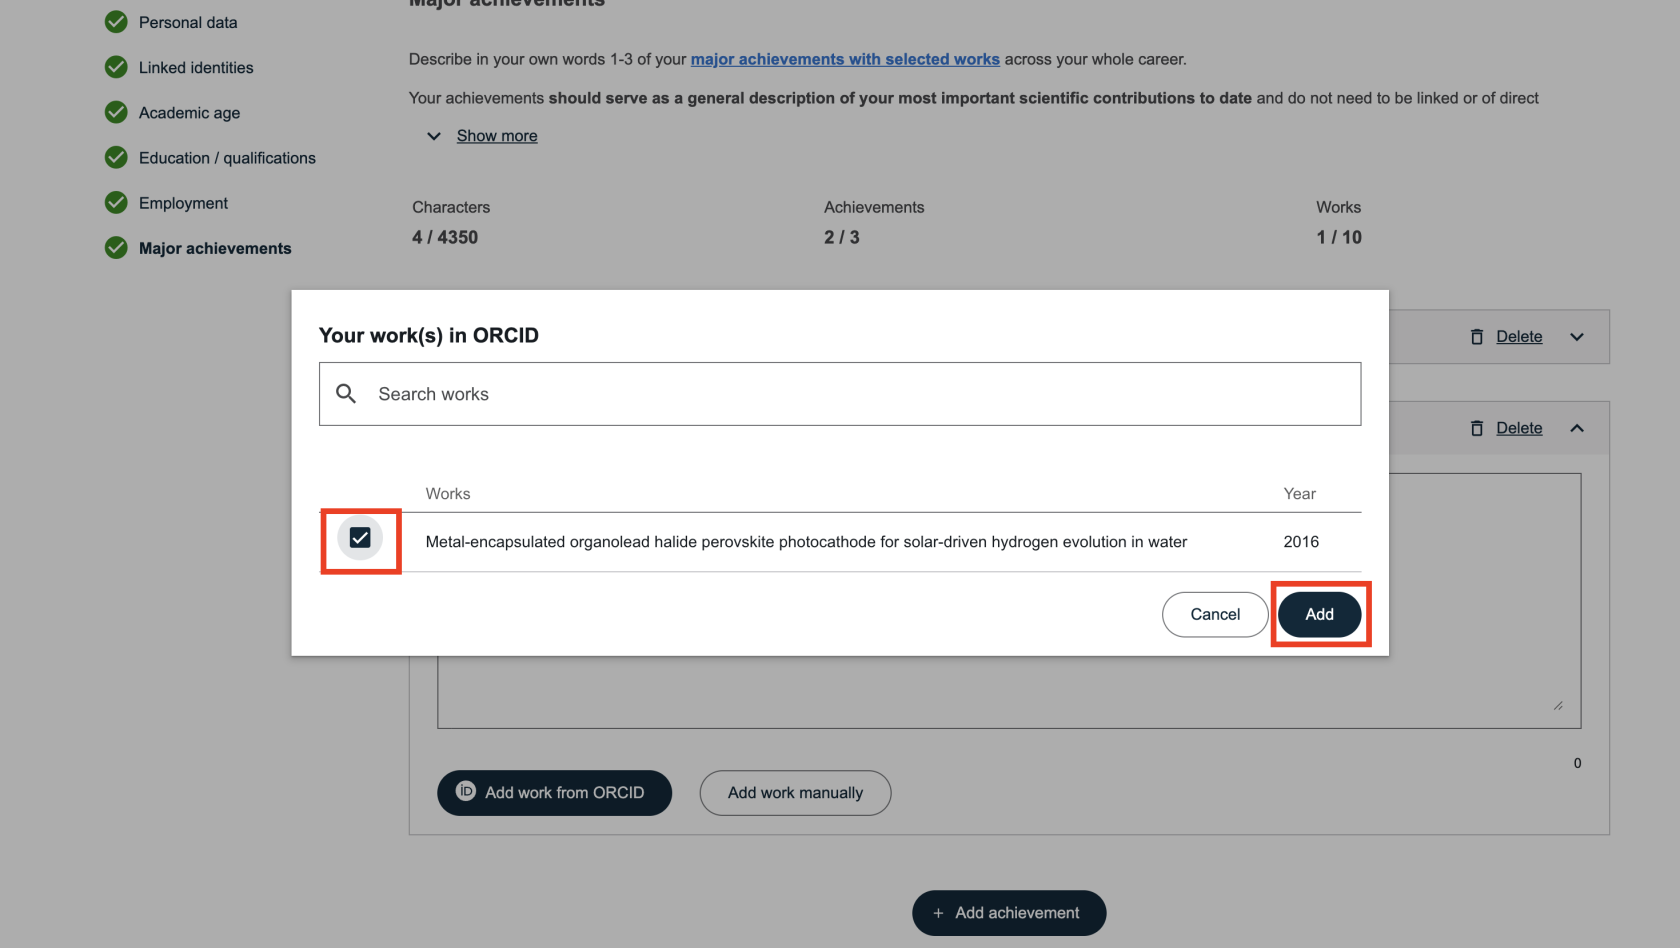
Task: Tick the checkbox for the perovskite photocathode work
Action: (360, 538)
